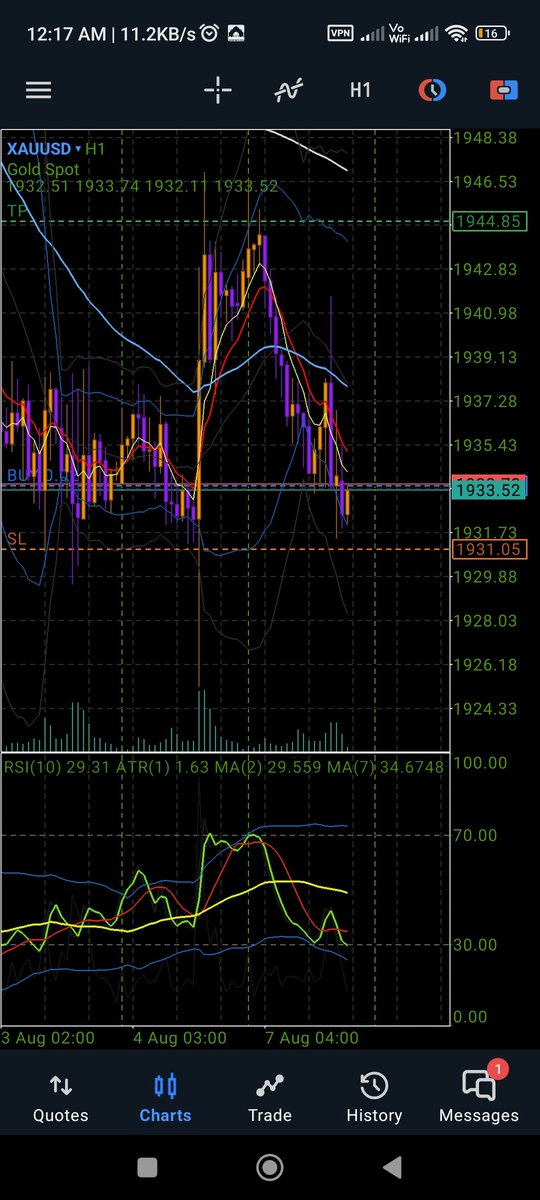Screen dimensions: 540x1200
Task: Tap the clock-shaped blue and red icon
Action: [x=431, y=90]
